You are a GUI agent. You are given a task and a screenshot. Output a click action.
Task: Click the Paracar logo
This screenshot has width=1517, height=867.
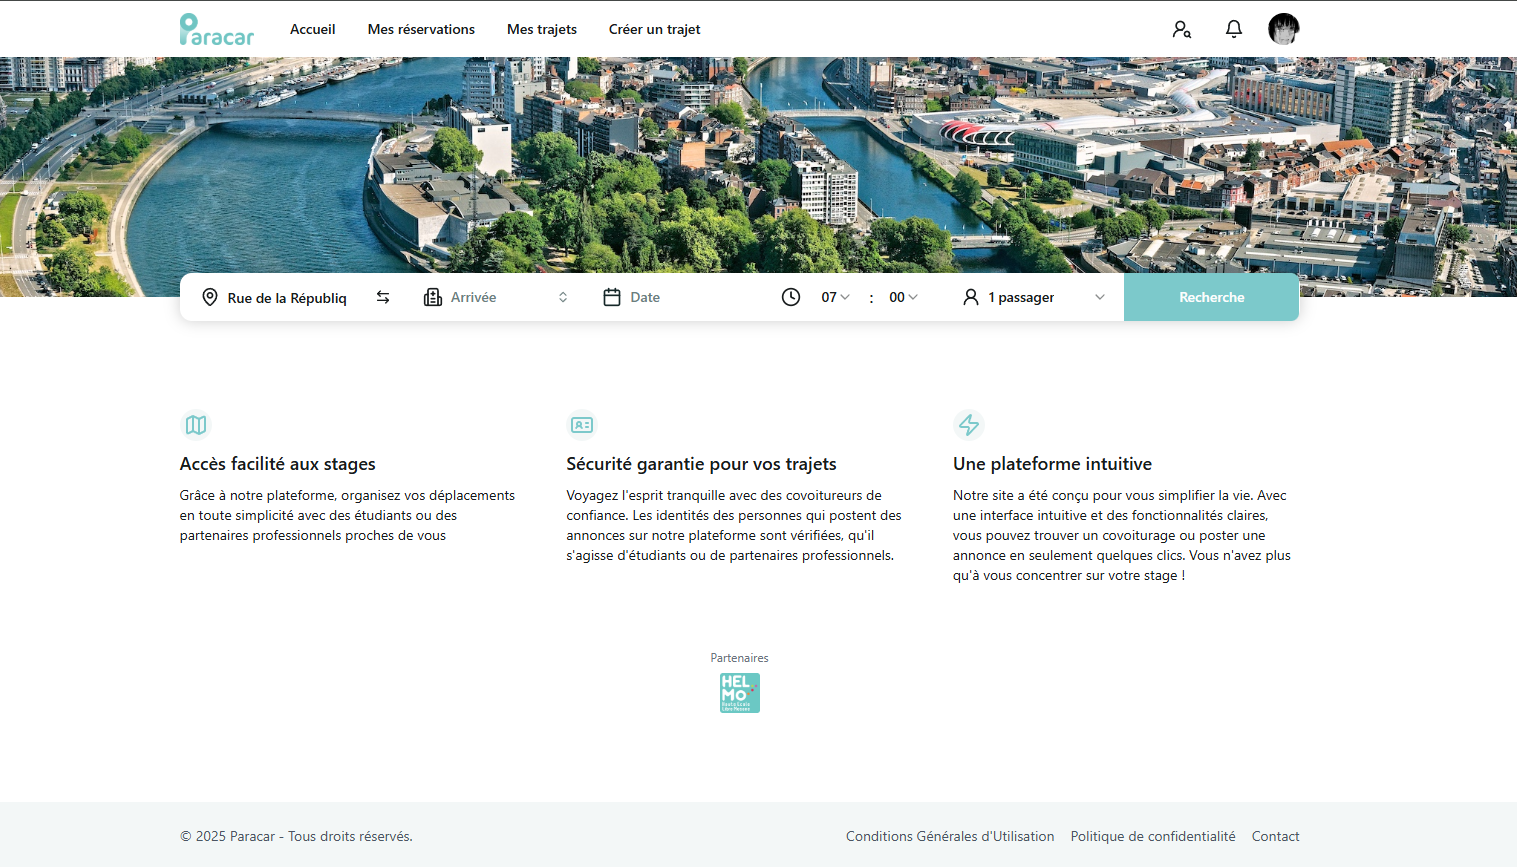pos(217,29)
